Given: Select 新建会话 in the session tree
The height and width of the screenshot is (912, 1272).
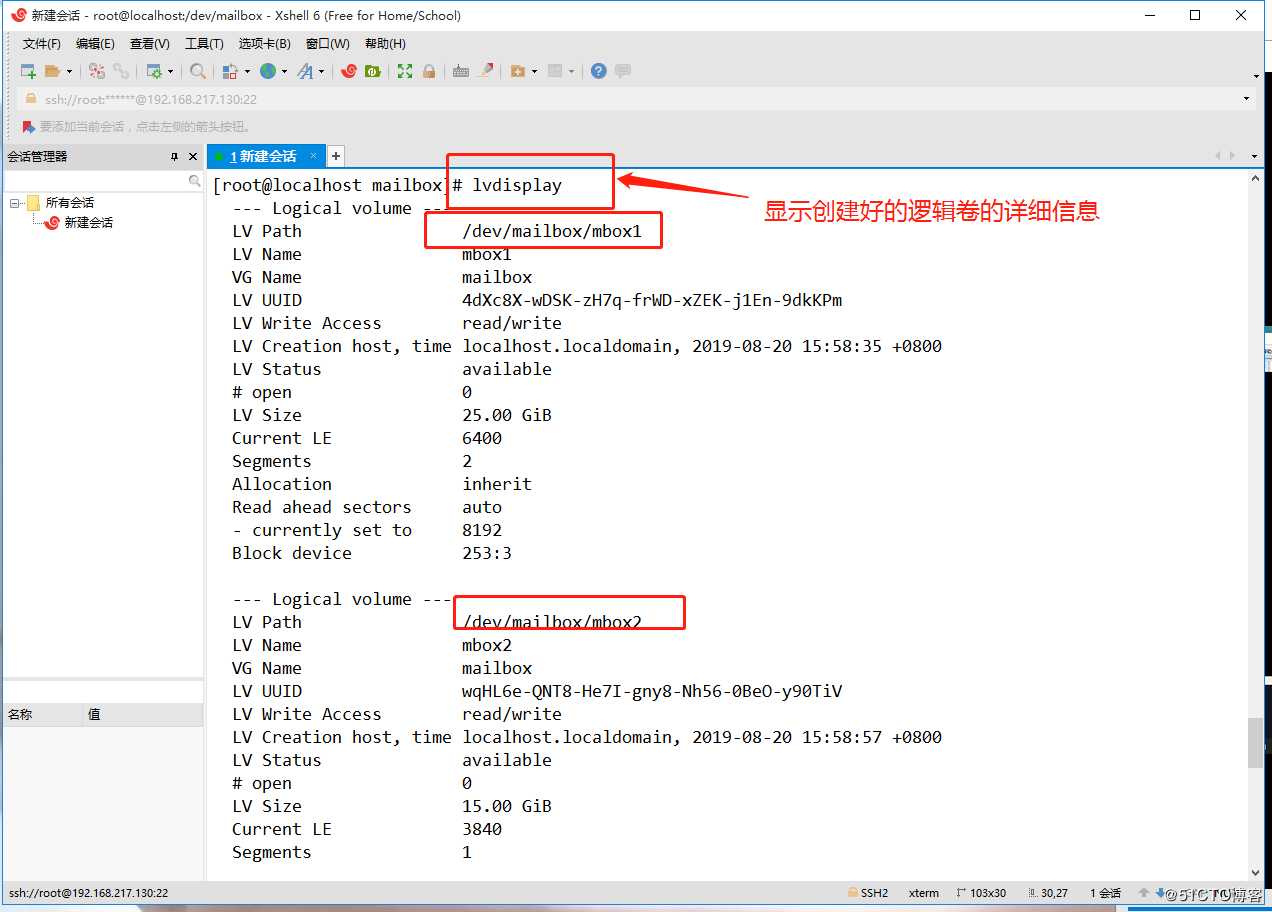Looking at the screenshot, I should point(87,222).
